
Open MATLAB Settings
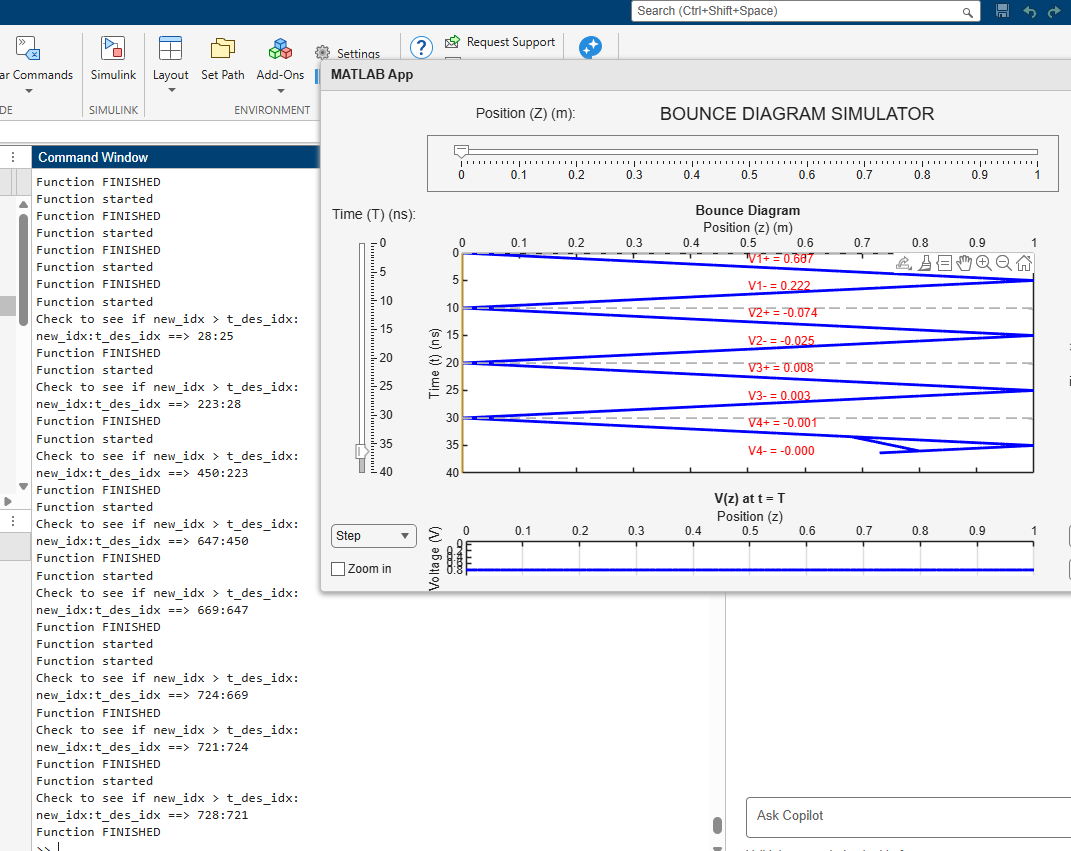348,54
